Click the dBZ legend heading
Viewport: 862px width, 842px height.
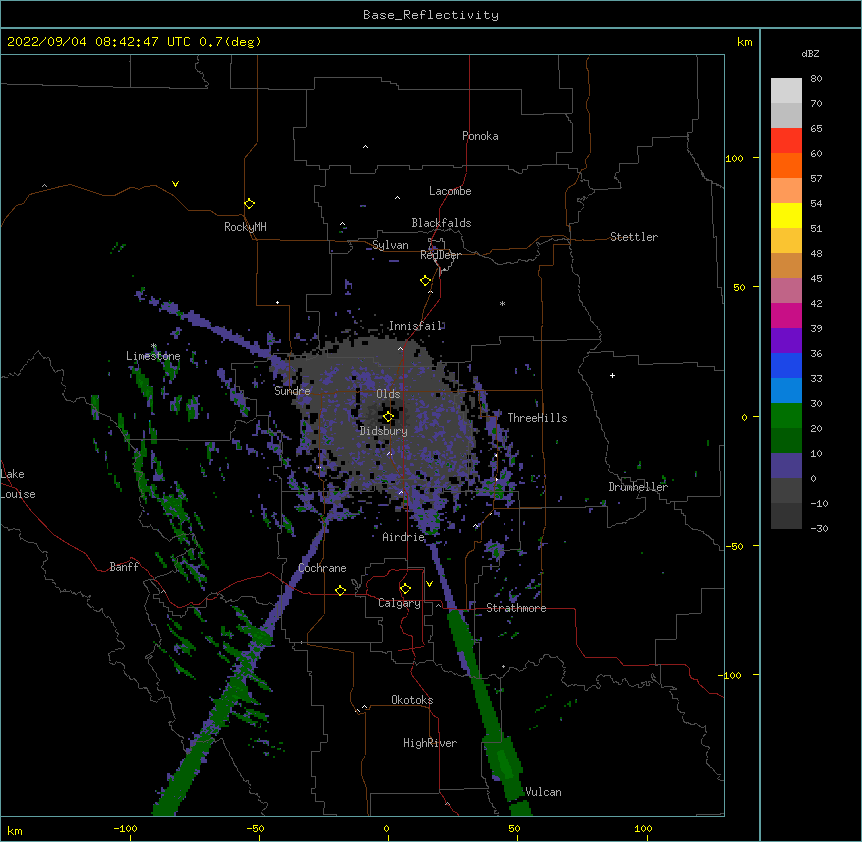[810, 53]
